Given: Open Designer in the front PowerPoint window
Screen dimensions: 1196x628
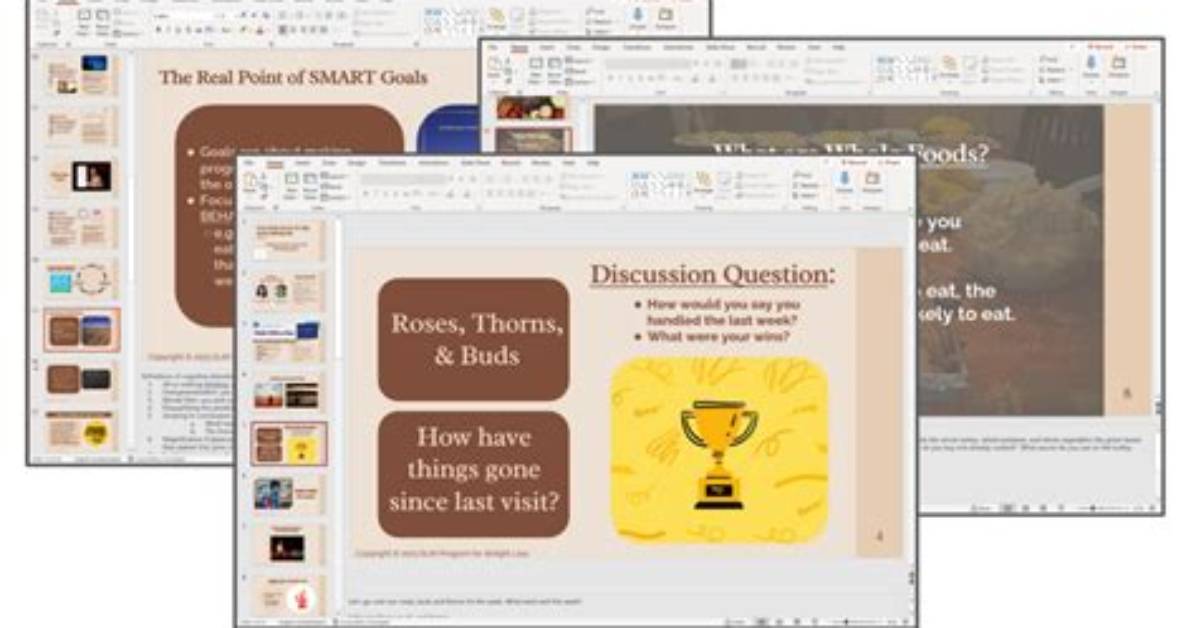Looking at the screenshot, I should click(873, 182).
